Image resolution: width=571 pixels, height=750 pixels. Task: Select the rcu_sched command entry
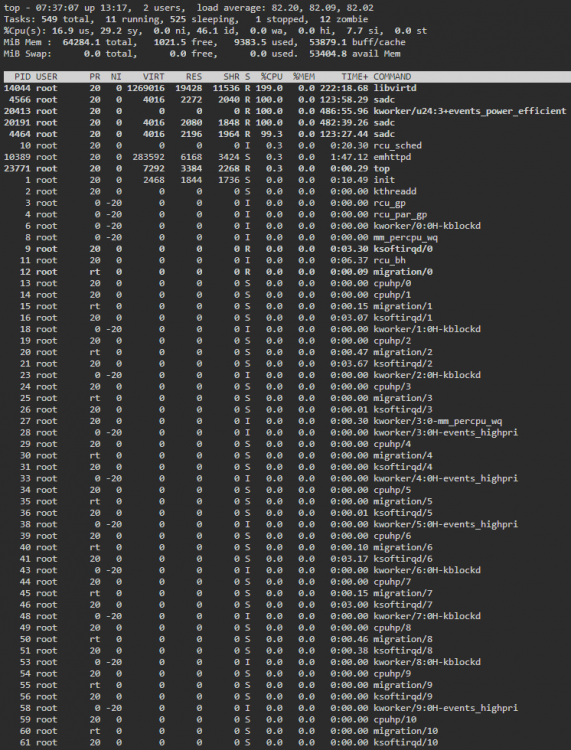(397, 145)
